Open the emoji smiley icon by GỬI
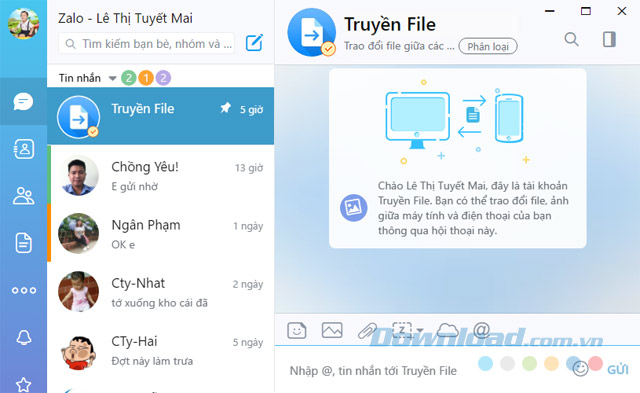This screenshot has height=393, width=640. tap(580, 369)
